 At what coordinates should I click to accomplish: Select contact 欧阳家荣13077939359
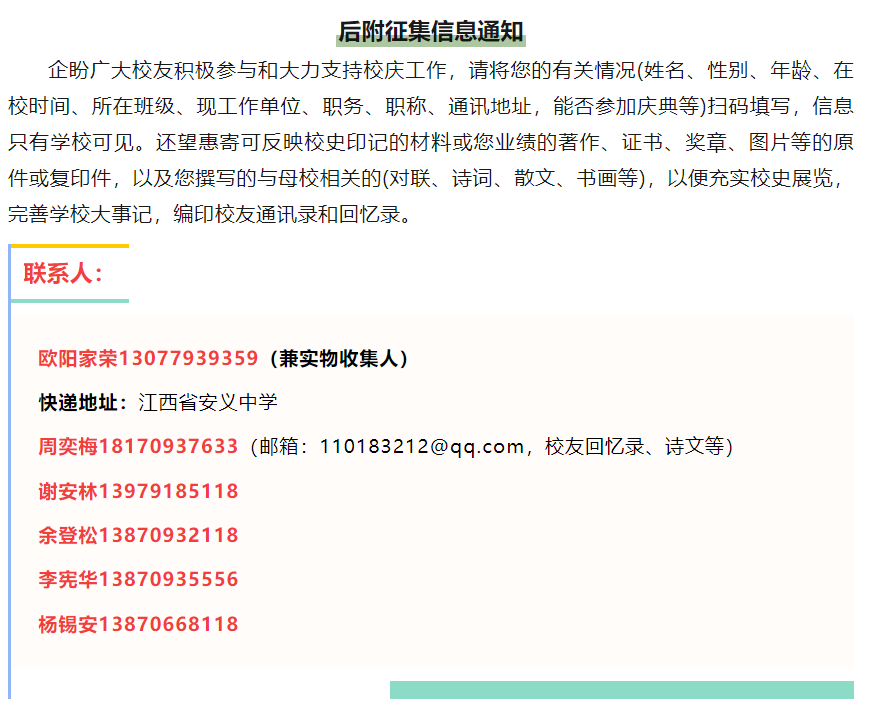148,358
